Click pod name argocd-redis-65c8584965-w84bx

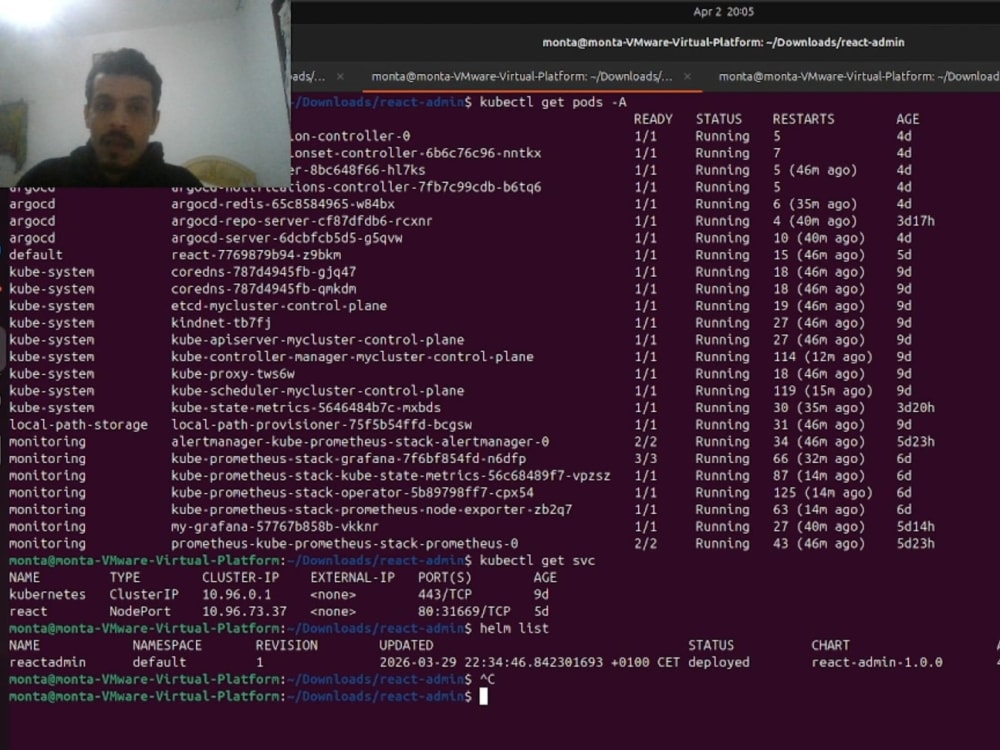[283, 204]
